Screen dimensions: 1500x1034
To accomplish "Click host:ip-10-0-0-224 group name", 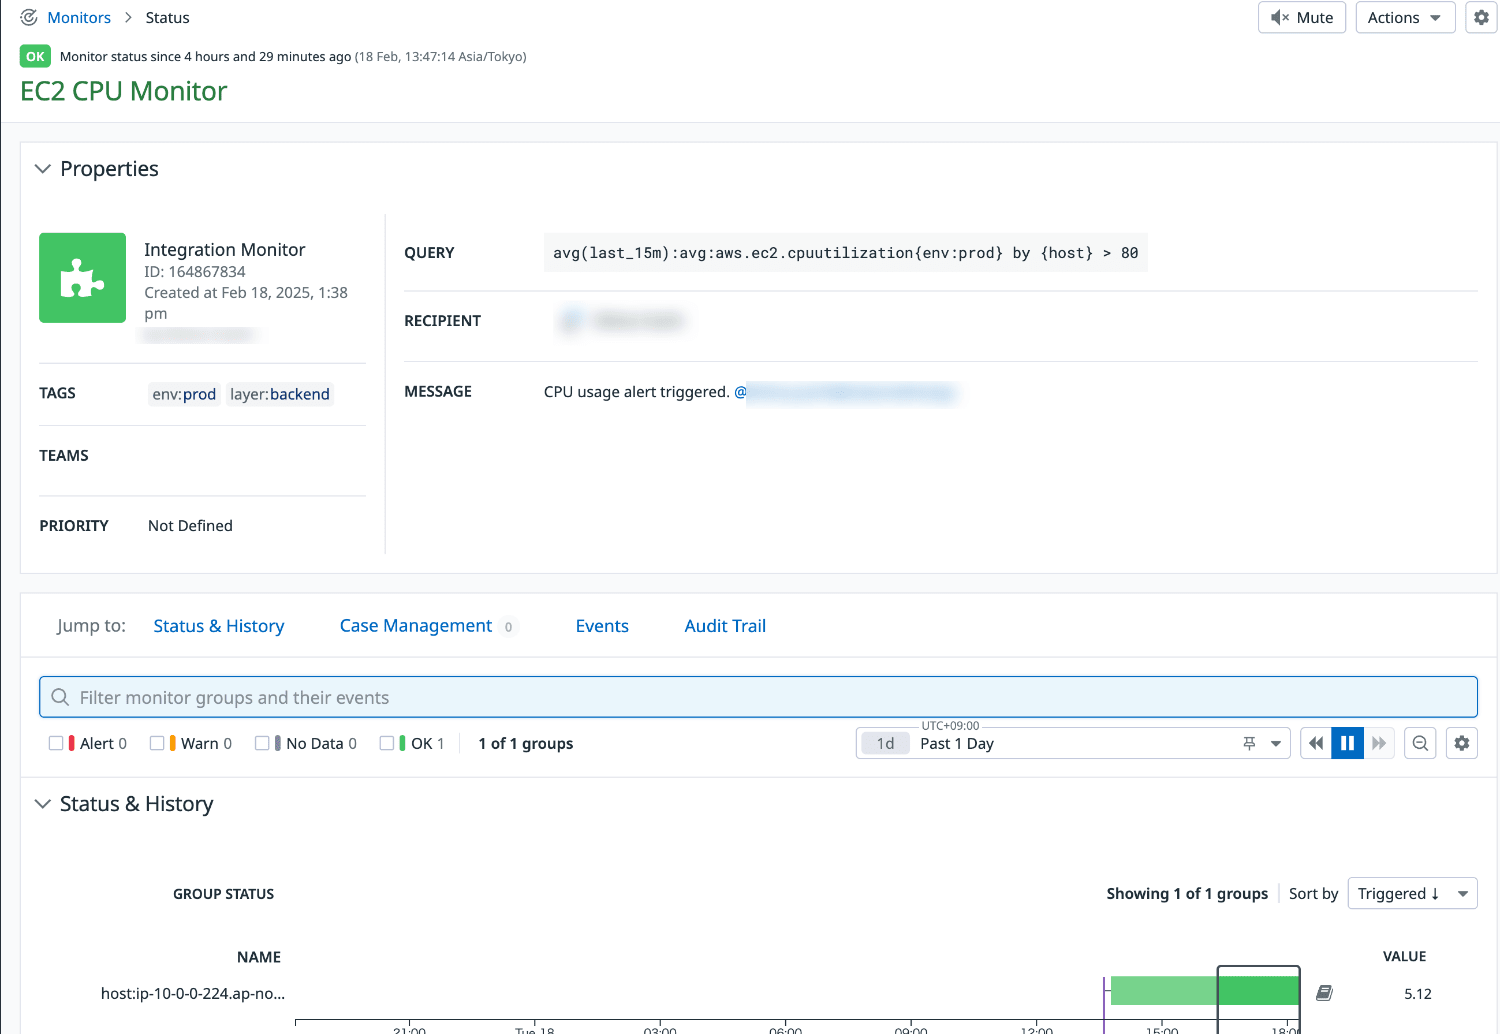I will click(193, 994).
